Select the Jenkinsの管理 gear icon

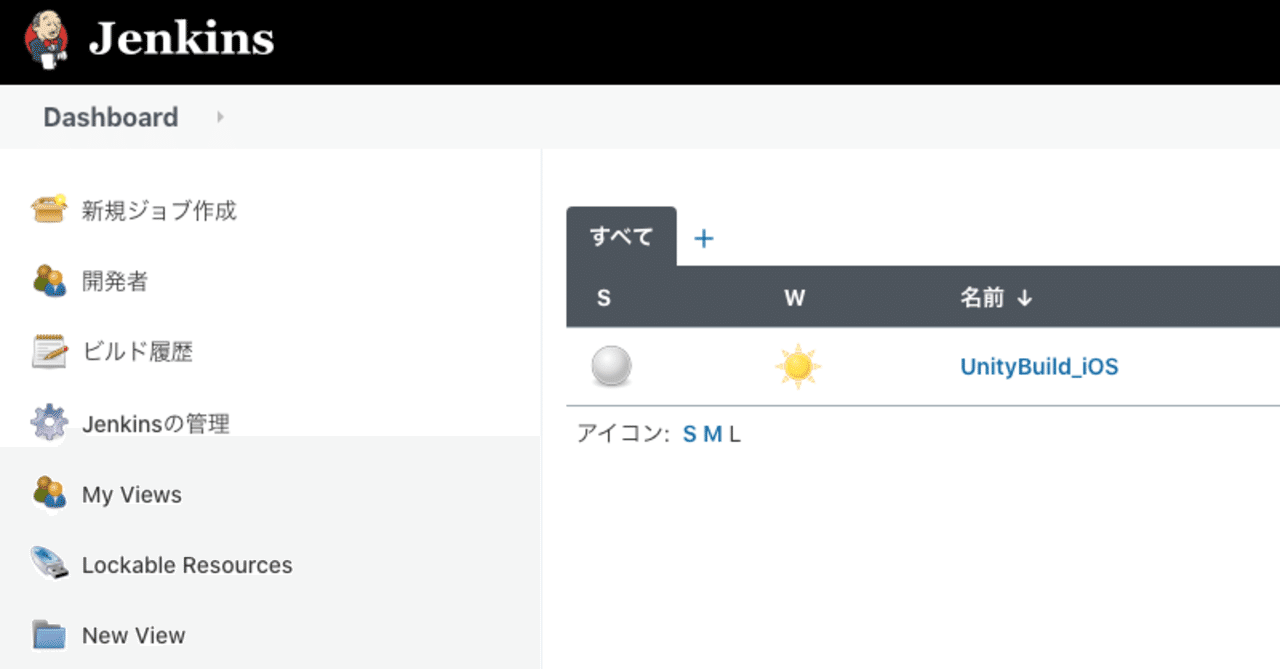point(52,422)
